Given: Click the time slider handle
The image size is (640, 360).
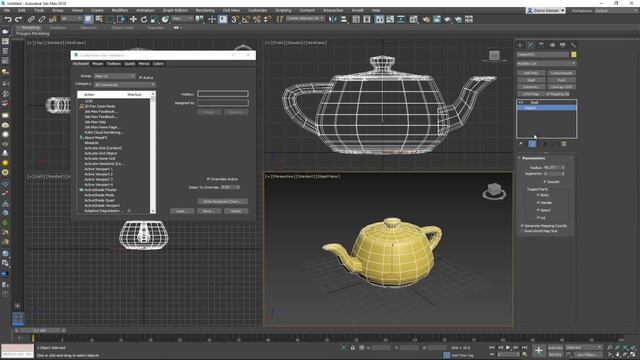Looking at the screenshot, I should point(39,330).
